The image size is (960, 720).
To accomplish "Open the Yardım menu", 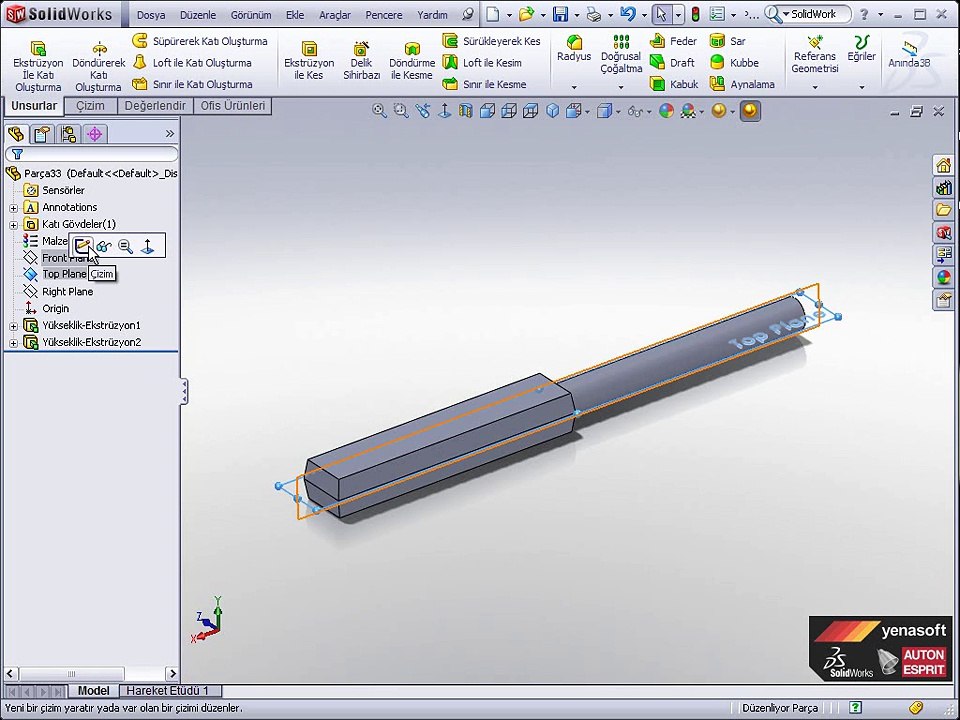I will tap(432, 15).
